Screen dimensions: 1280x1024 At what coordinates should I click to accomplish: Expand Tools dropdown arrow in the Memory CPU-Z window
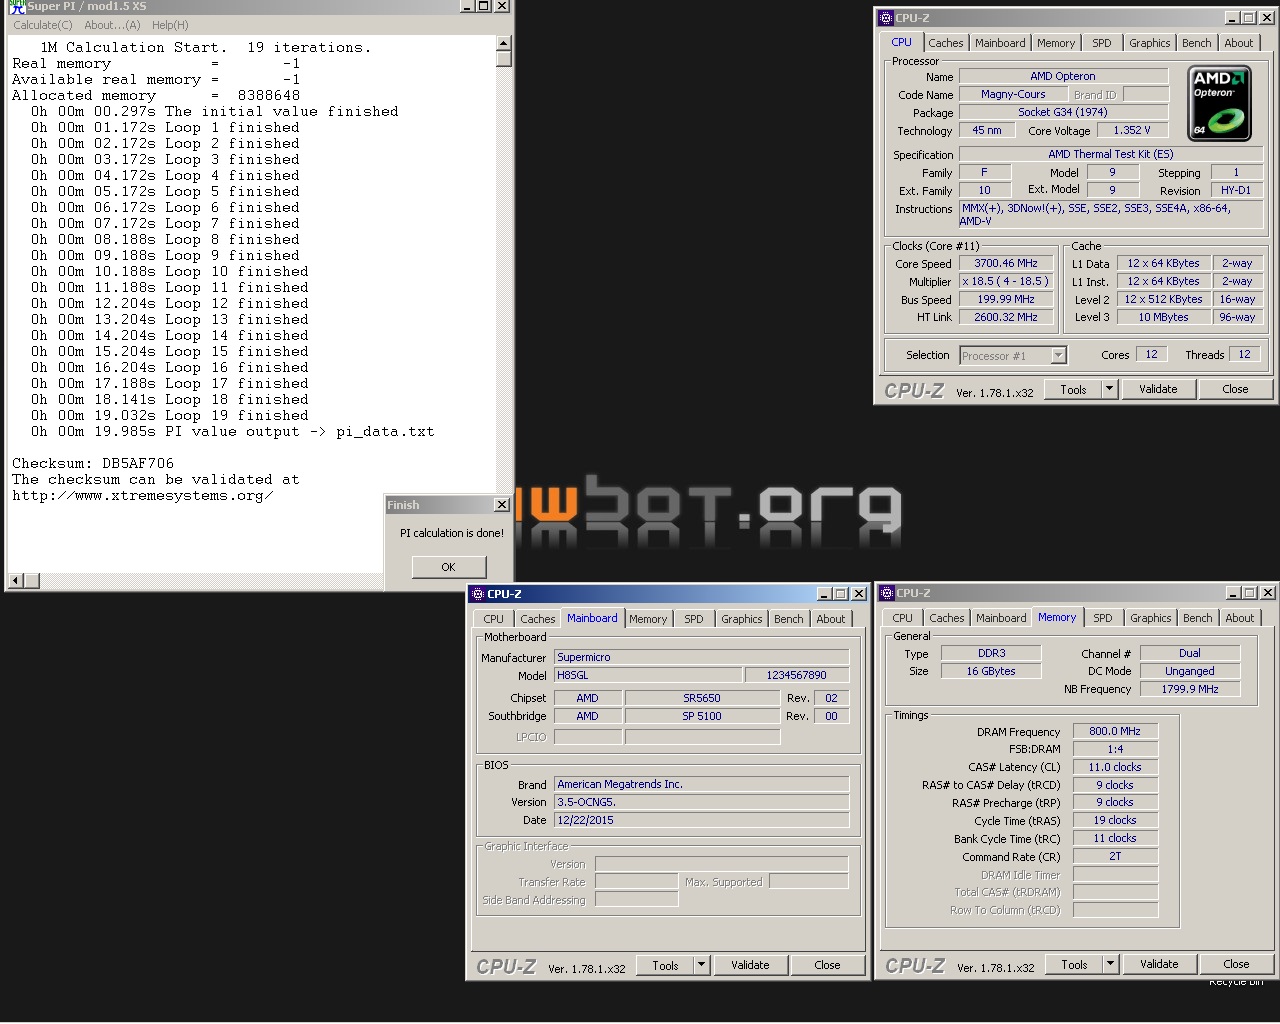(x=1110, y=965)
